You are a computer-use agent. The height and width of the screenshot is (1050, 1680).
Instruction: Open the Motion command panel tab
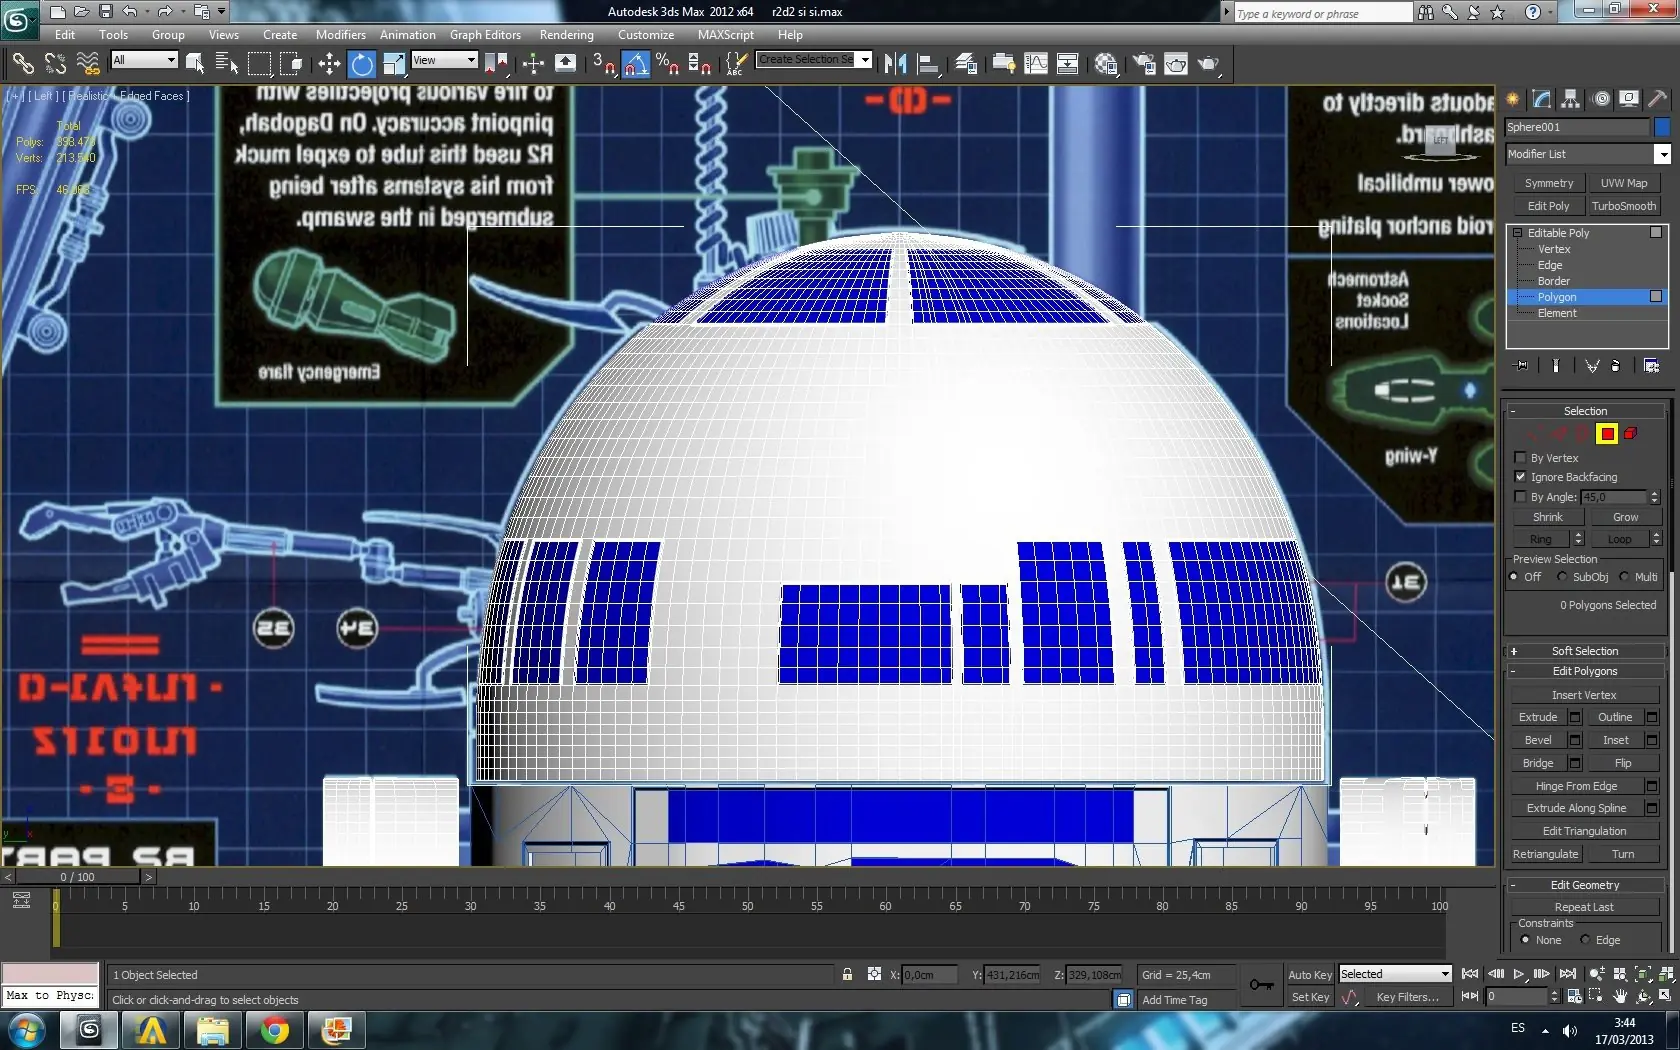1601,99
